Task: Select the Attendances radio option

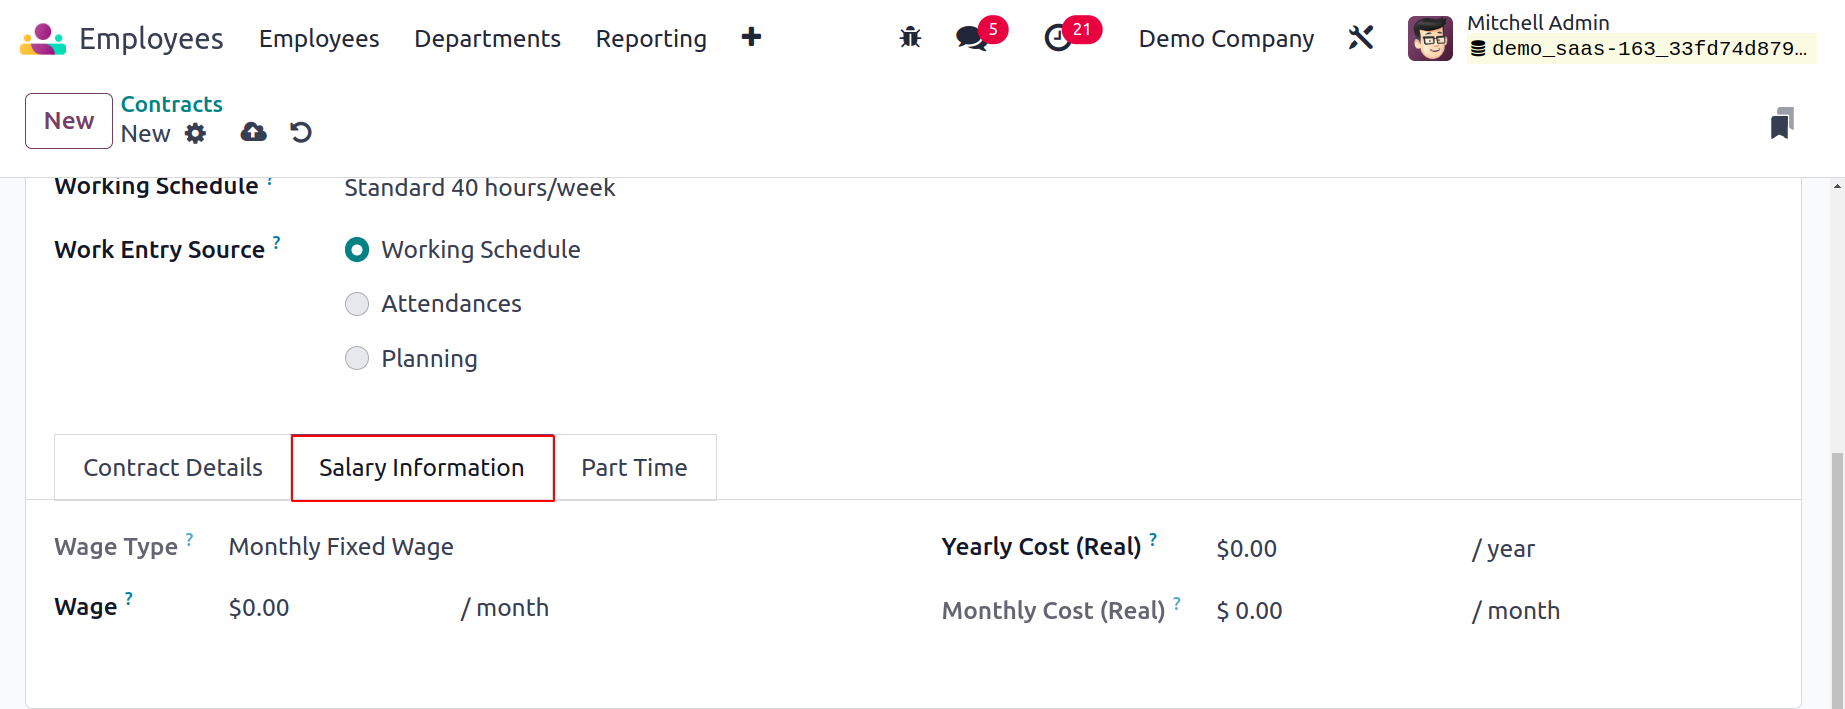Action: point(357,304)
